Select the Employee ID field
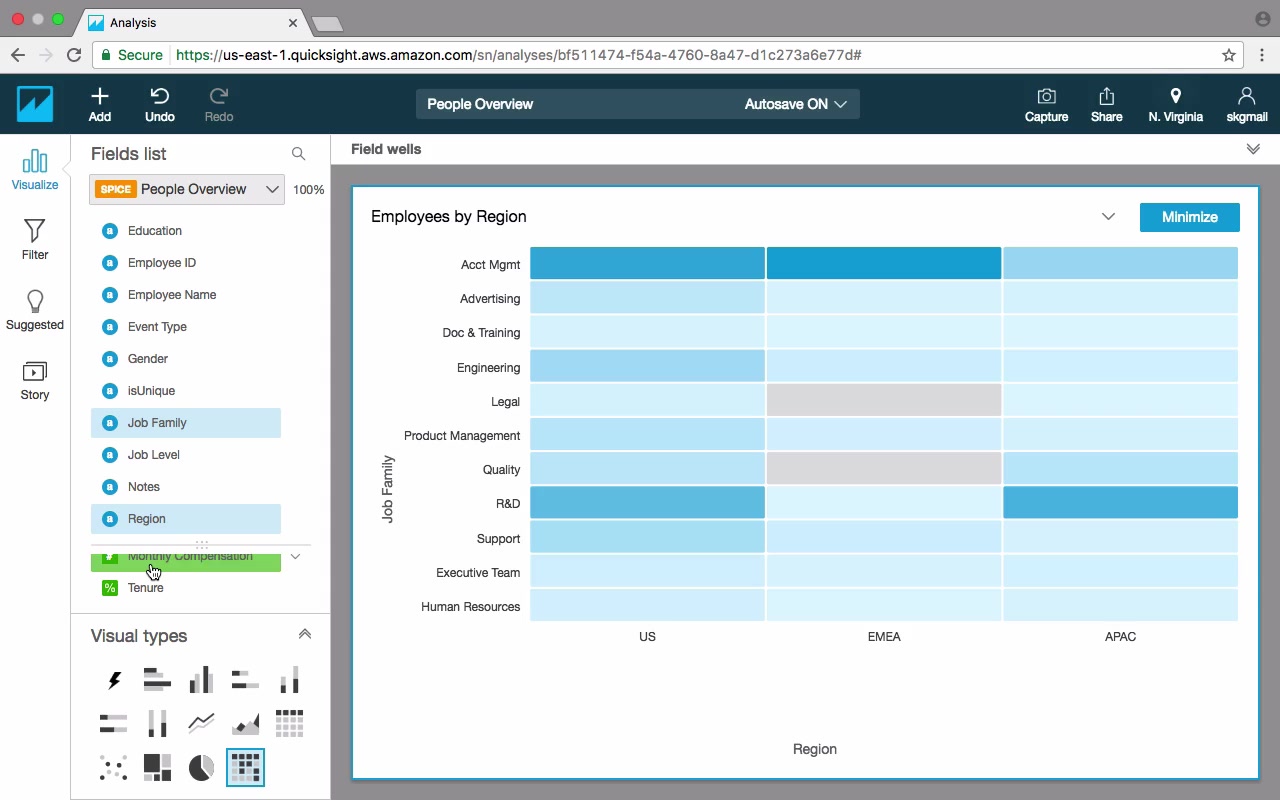 [186, 263]
